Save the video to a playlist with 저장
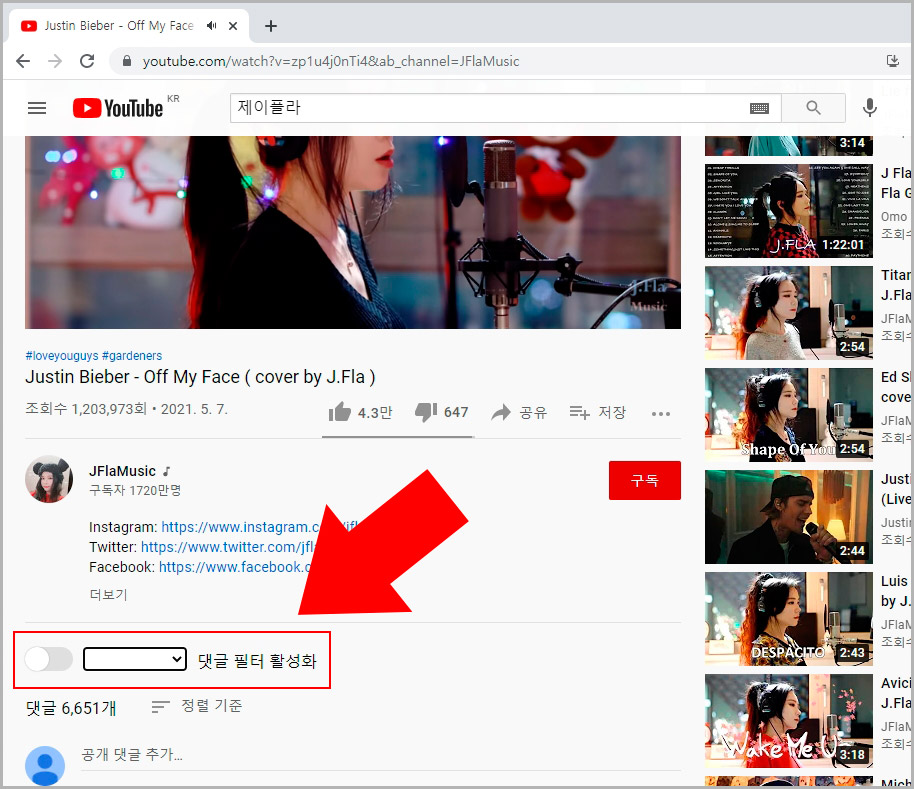 tap(597, 413)
